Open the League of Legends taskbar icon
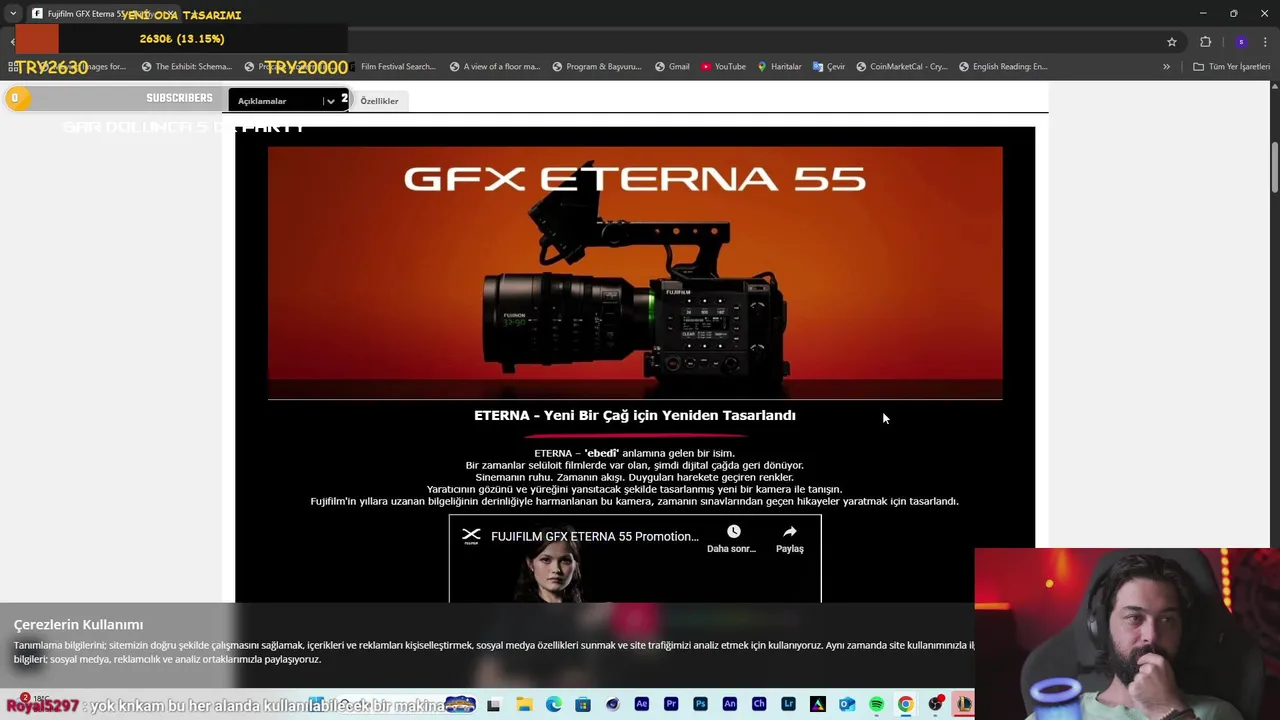The width and height of the screenshot is (1280, 720). 963,705
